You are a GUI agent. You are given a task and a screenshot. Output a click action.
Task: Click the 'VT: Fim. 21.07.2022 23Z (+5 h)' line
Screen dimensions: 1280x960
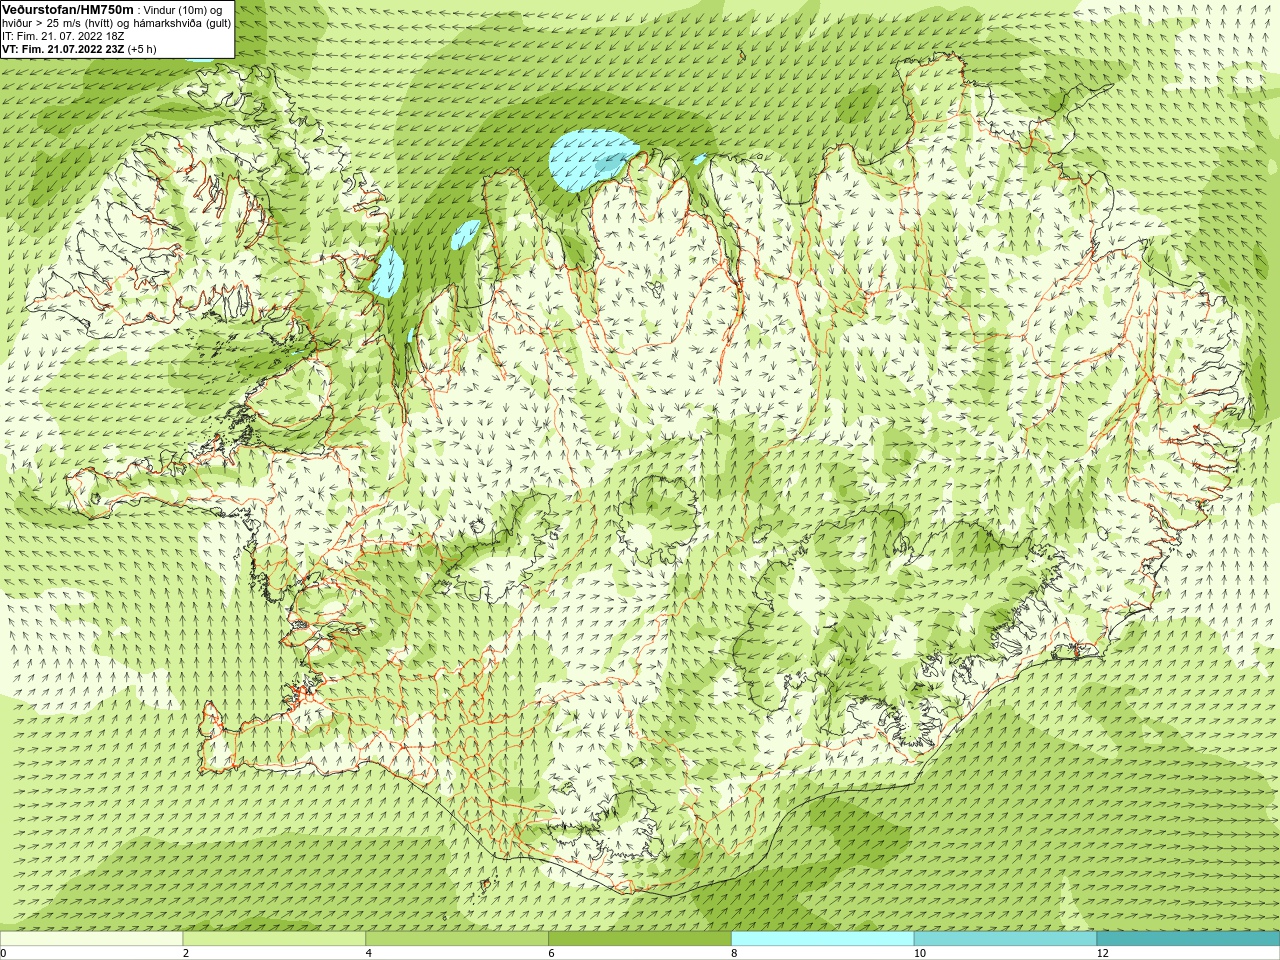pyautogui.click(x=79, y=49)
